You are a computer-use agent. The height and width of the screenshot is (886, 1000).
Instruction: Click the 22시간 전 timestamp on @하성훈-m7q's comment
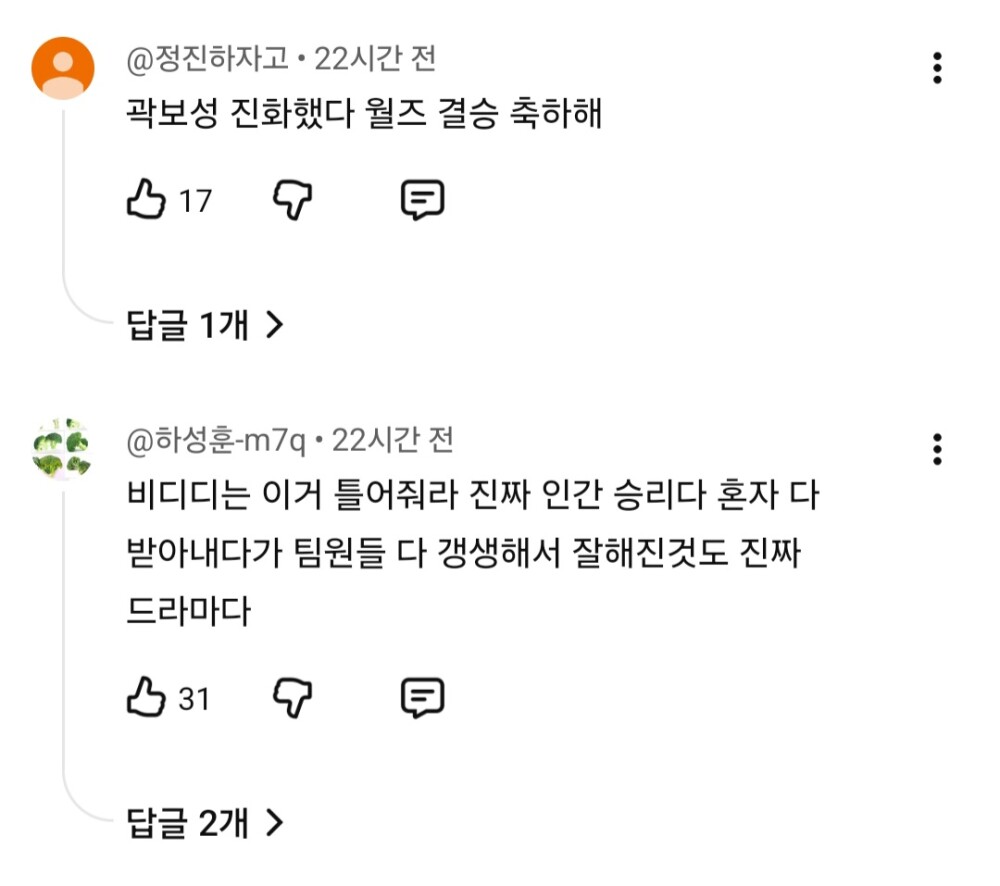tap(392, 439)
